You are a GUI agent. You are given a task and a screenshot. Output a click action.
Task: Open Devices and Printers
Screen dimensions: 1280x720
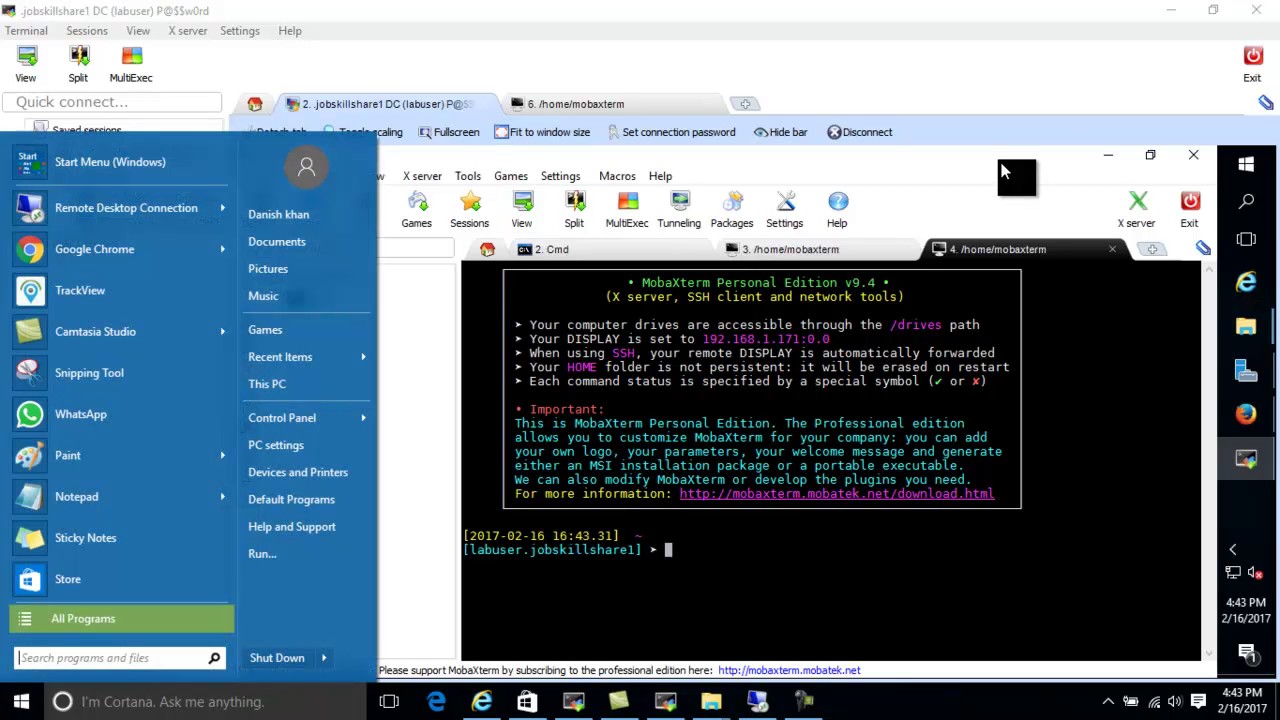click(298, 472)
